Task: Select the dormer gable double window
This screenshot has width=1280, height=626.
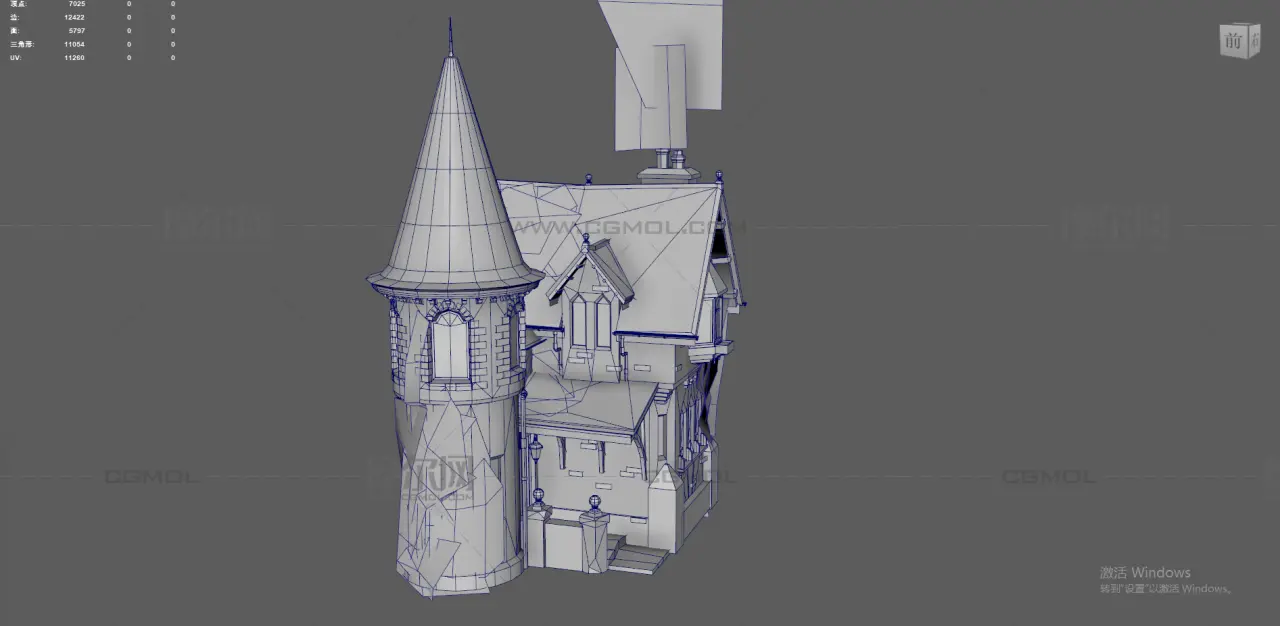Action: click(x=590, y=322)
